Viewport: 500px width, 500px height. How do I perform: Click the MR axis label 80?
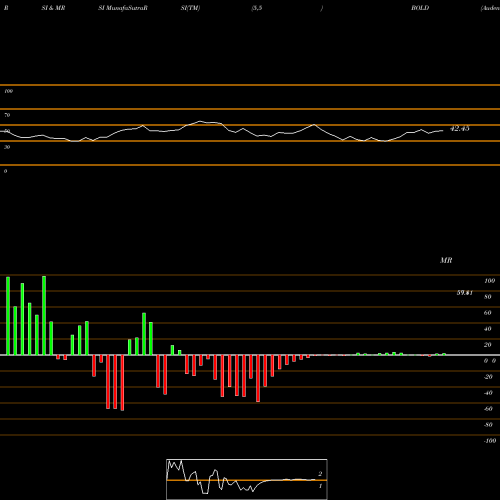click(x=488, y=297)
